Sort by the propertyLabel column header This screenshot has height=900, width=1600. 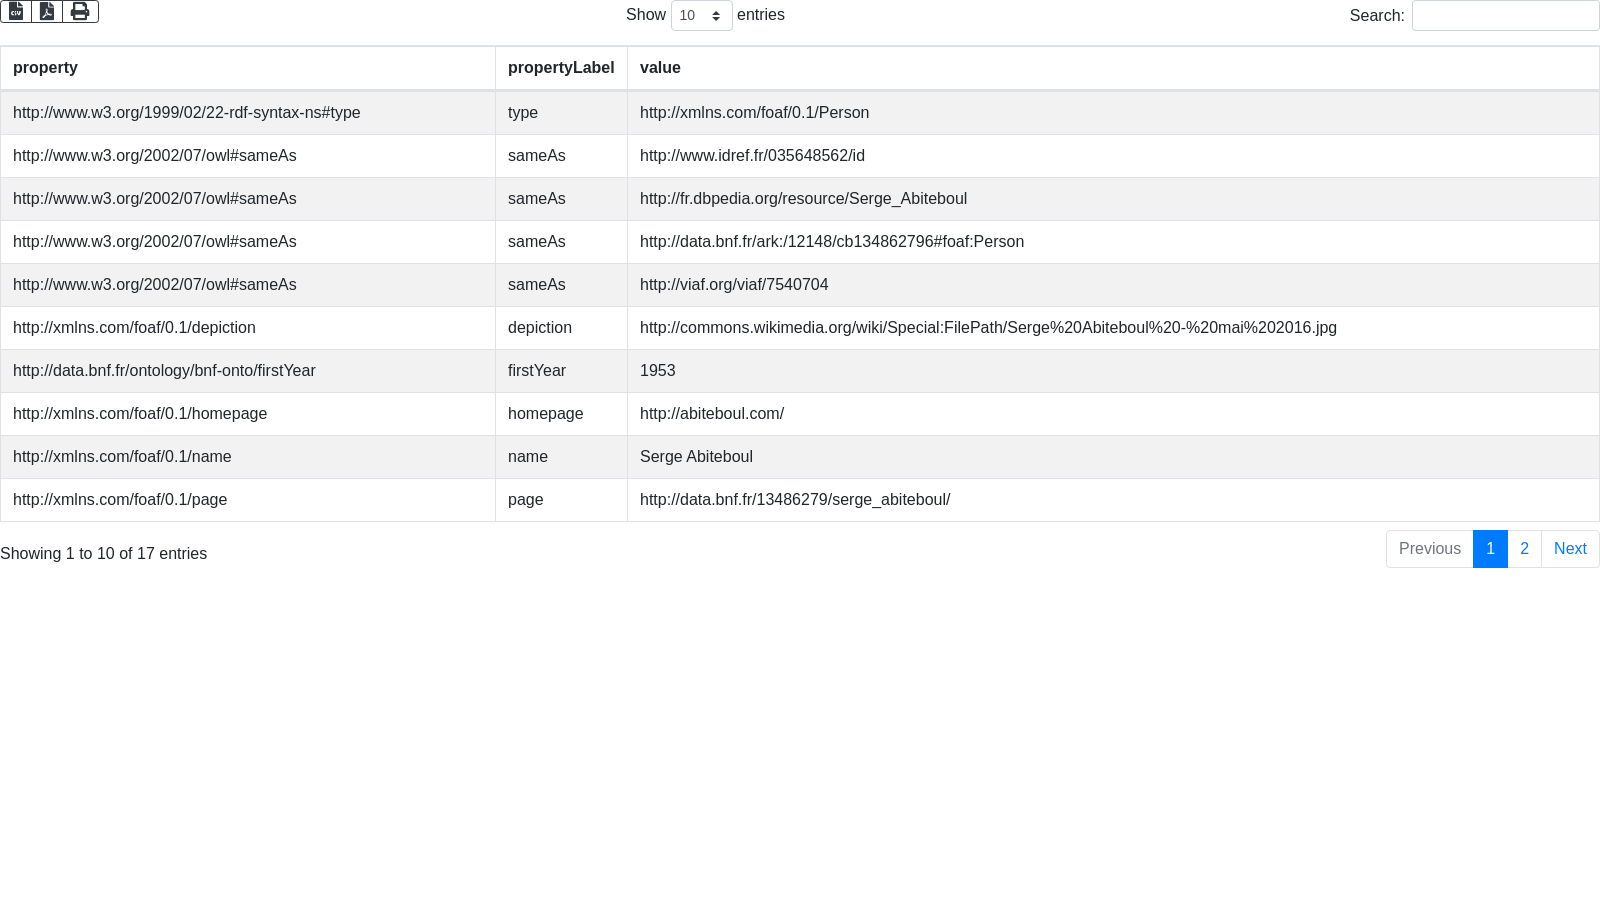(560, 68)
